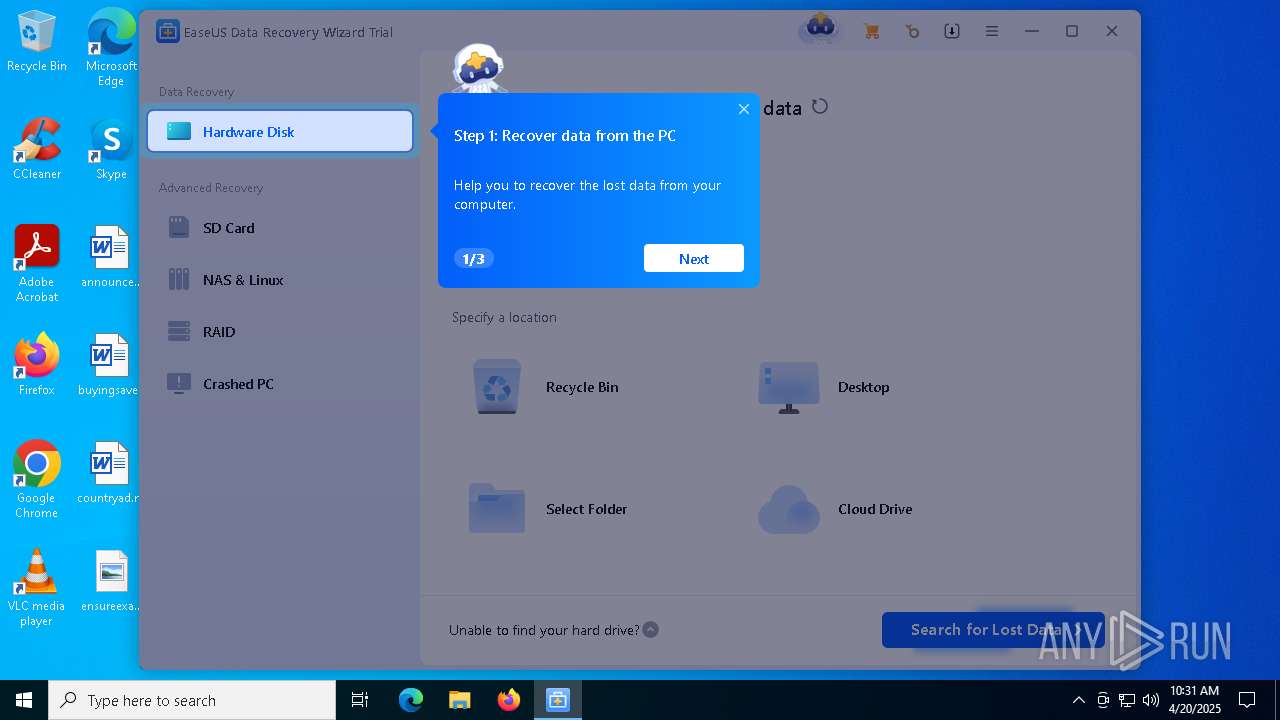The width and height of the screenshot is (1280, 720).
Task: Open CCleaner desktop shortcut
Action: (x=37, y=150)
